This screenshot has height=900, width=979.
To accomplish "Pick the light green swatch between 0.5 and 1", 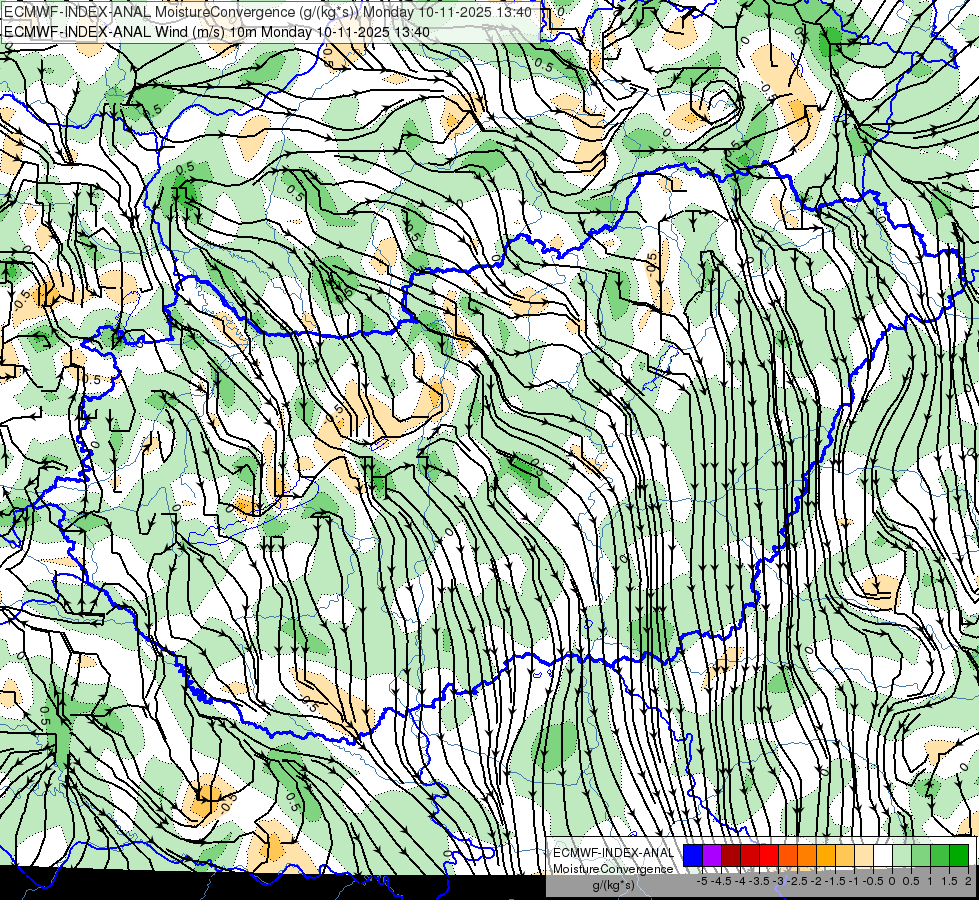I will [922, 856].
